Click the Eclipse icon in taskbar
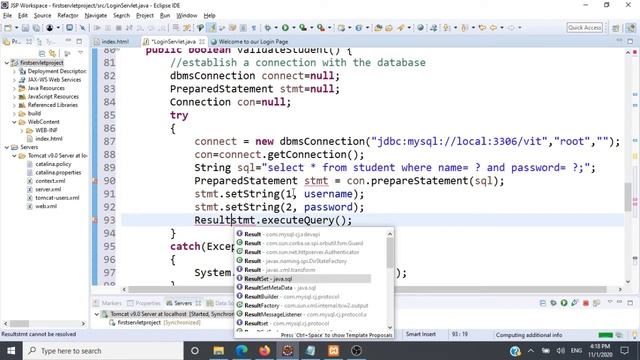The height and width of the screenshot is (360, 640). tap(288, 351)
